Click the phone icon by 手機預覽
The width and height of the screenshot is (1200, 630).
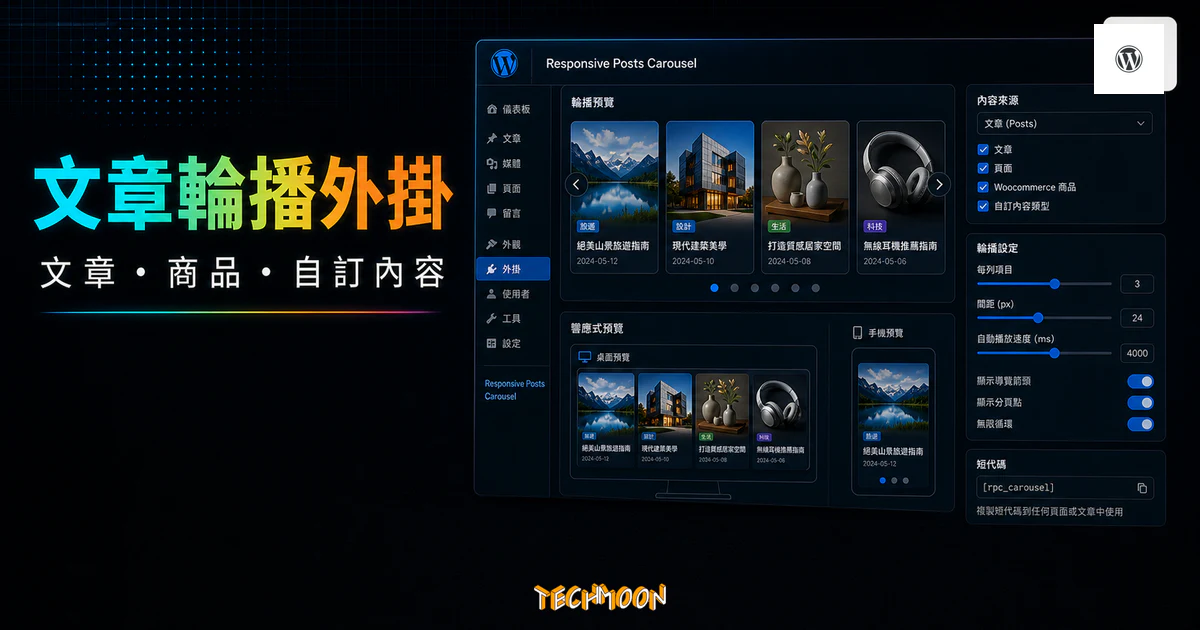tap(857, 332)
